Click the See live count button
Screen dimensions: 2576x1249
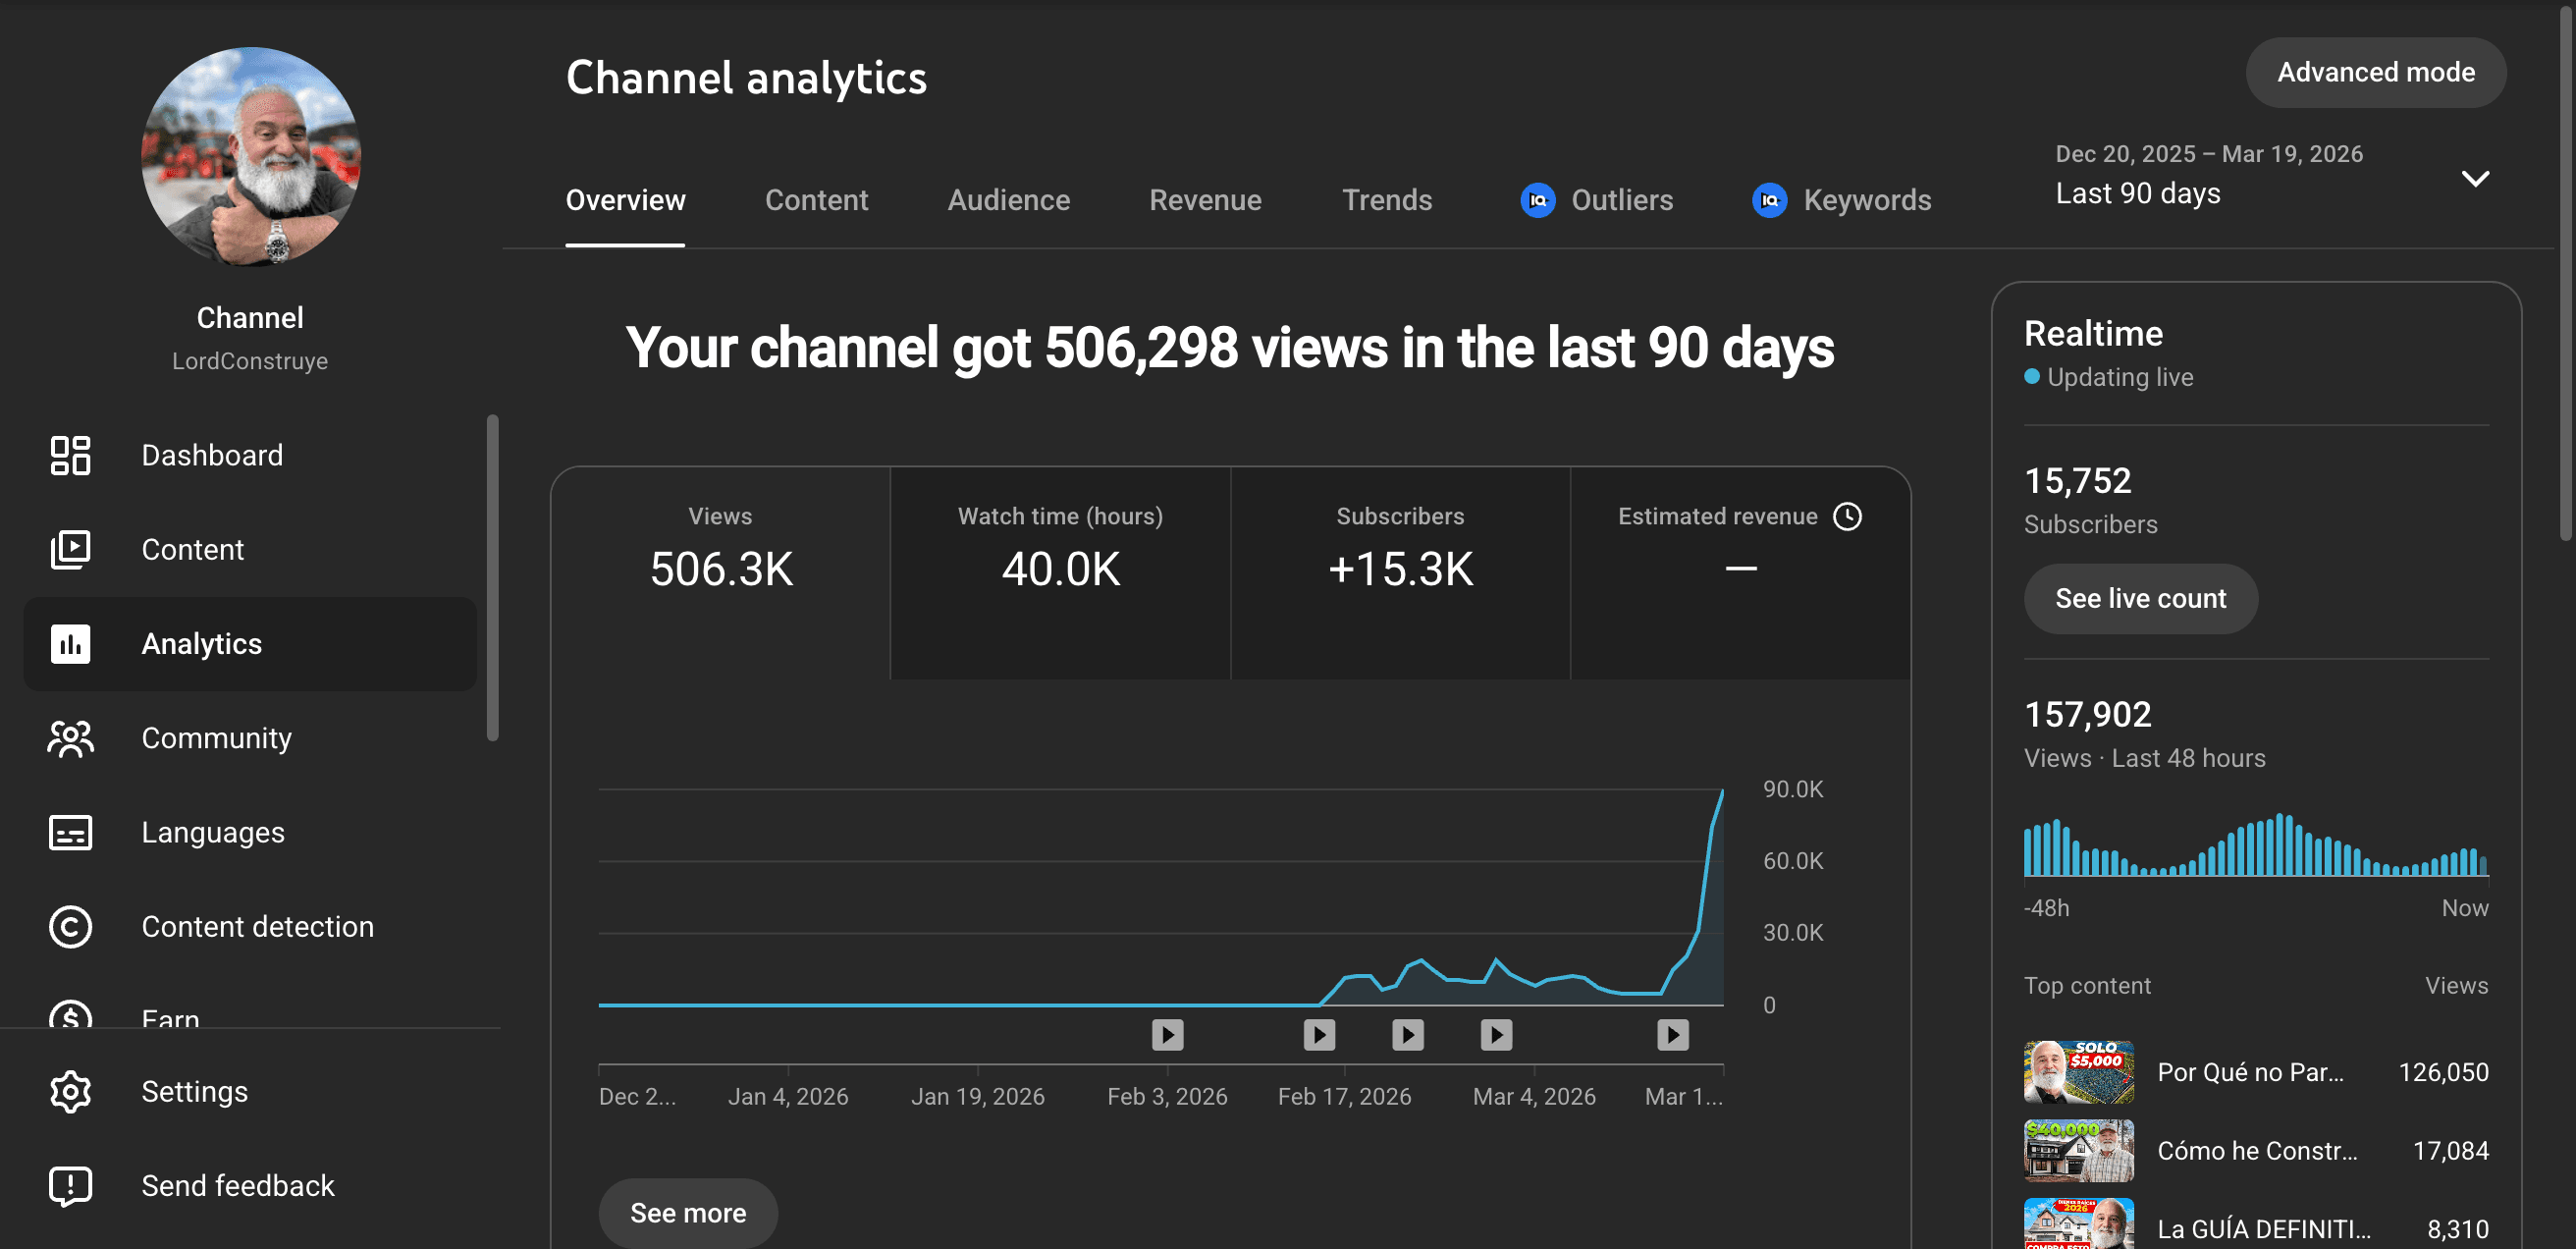click(2140, 598)
